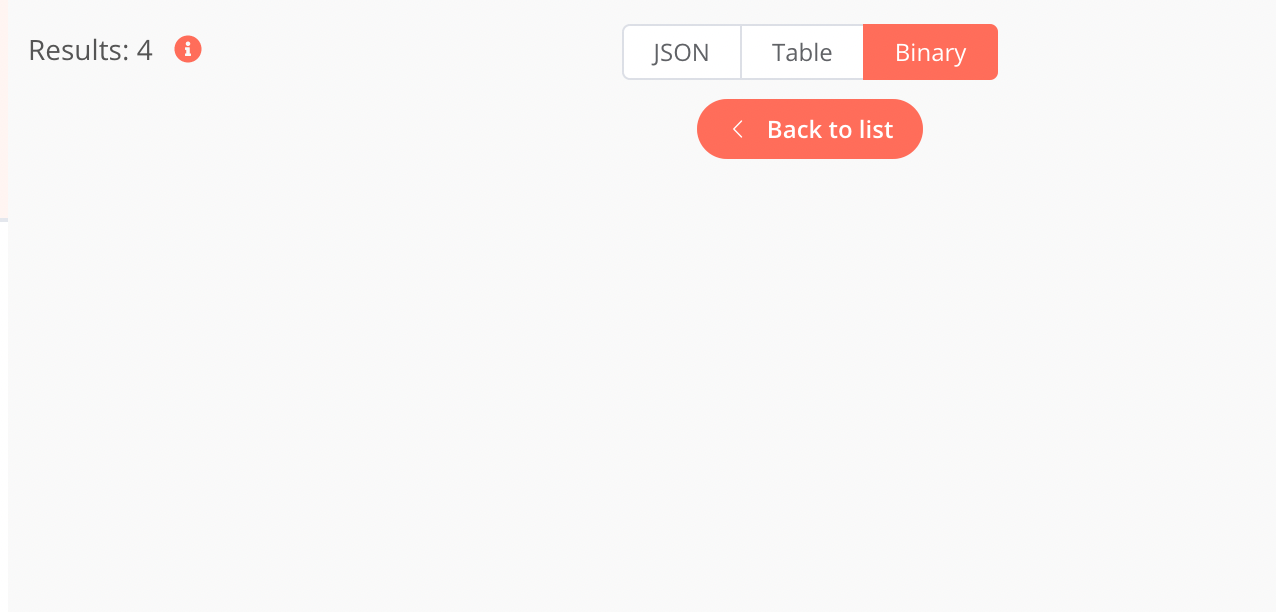Display output as Table

pos(802,52)
